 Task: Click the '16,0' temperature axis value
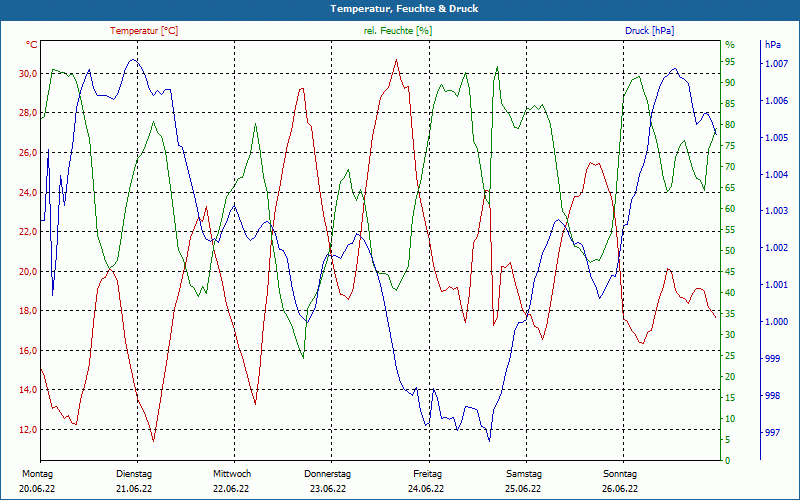(28, 351)
